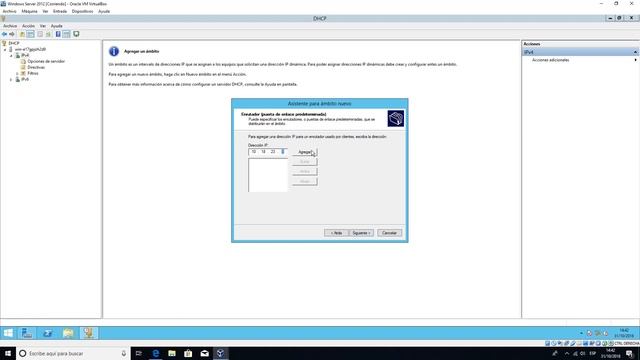Expand Acciones adicionales submenu arrow
Viewport: 640px width, 360px height.
point(635,60)
